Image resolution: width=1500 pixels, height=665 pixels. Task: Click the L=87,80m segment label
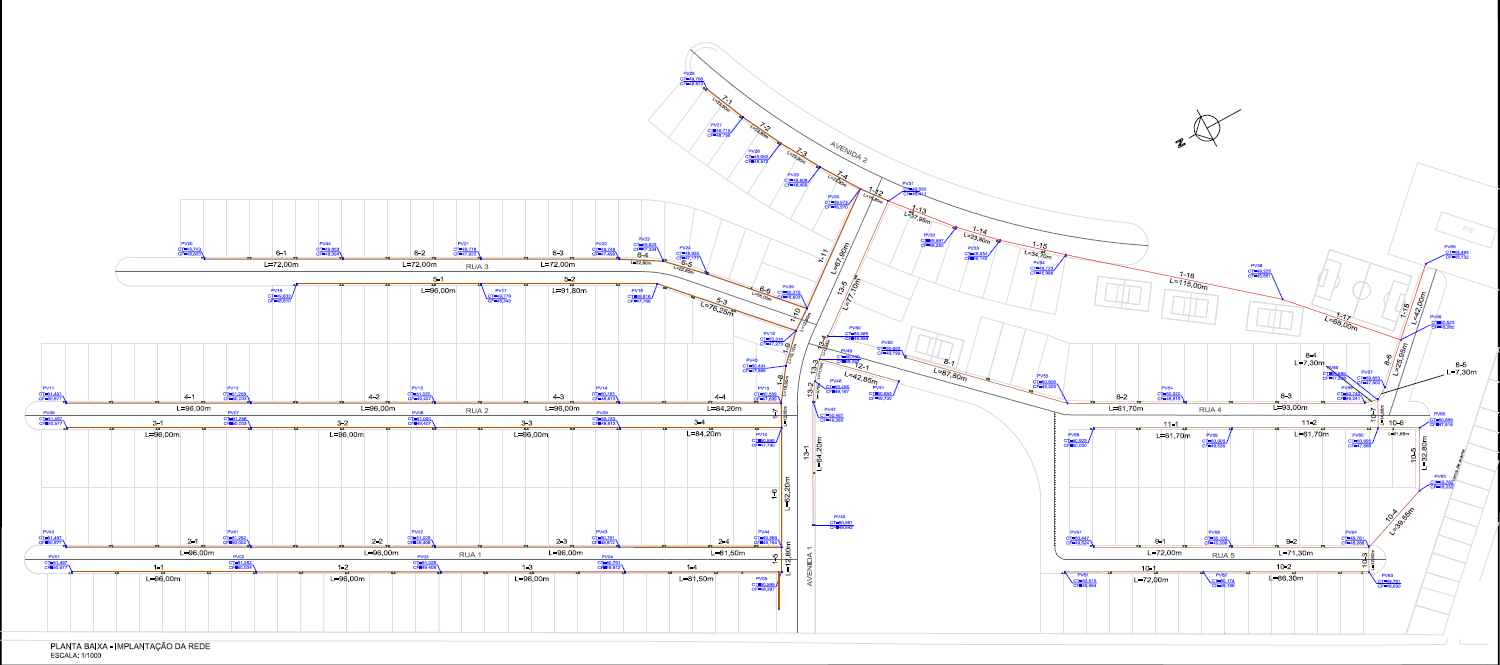950,375
